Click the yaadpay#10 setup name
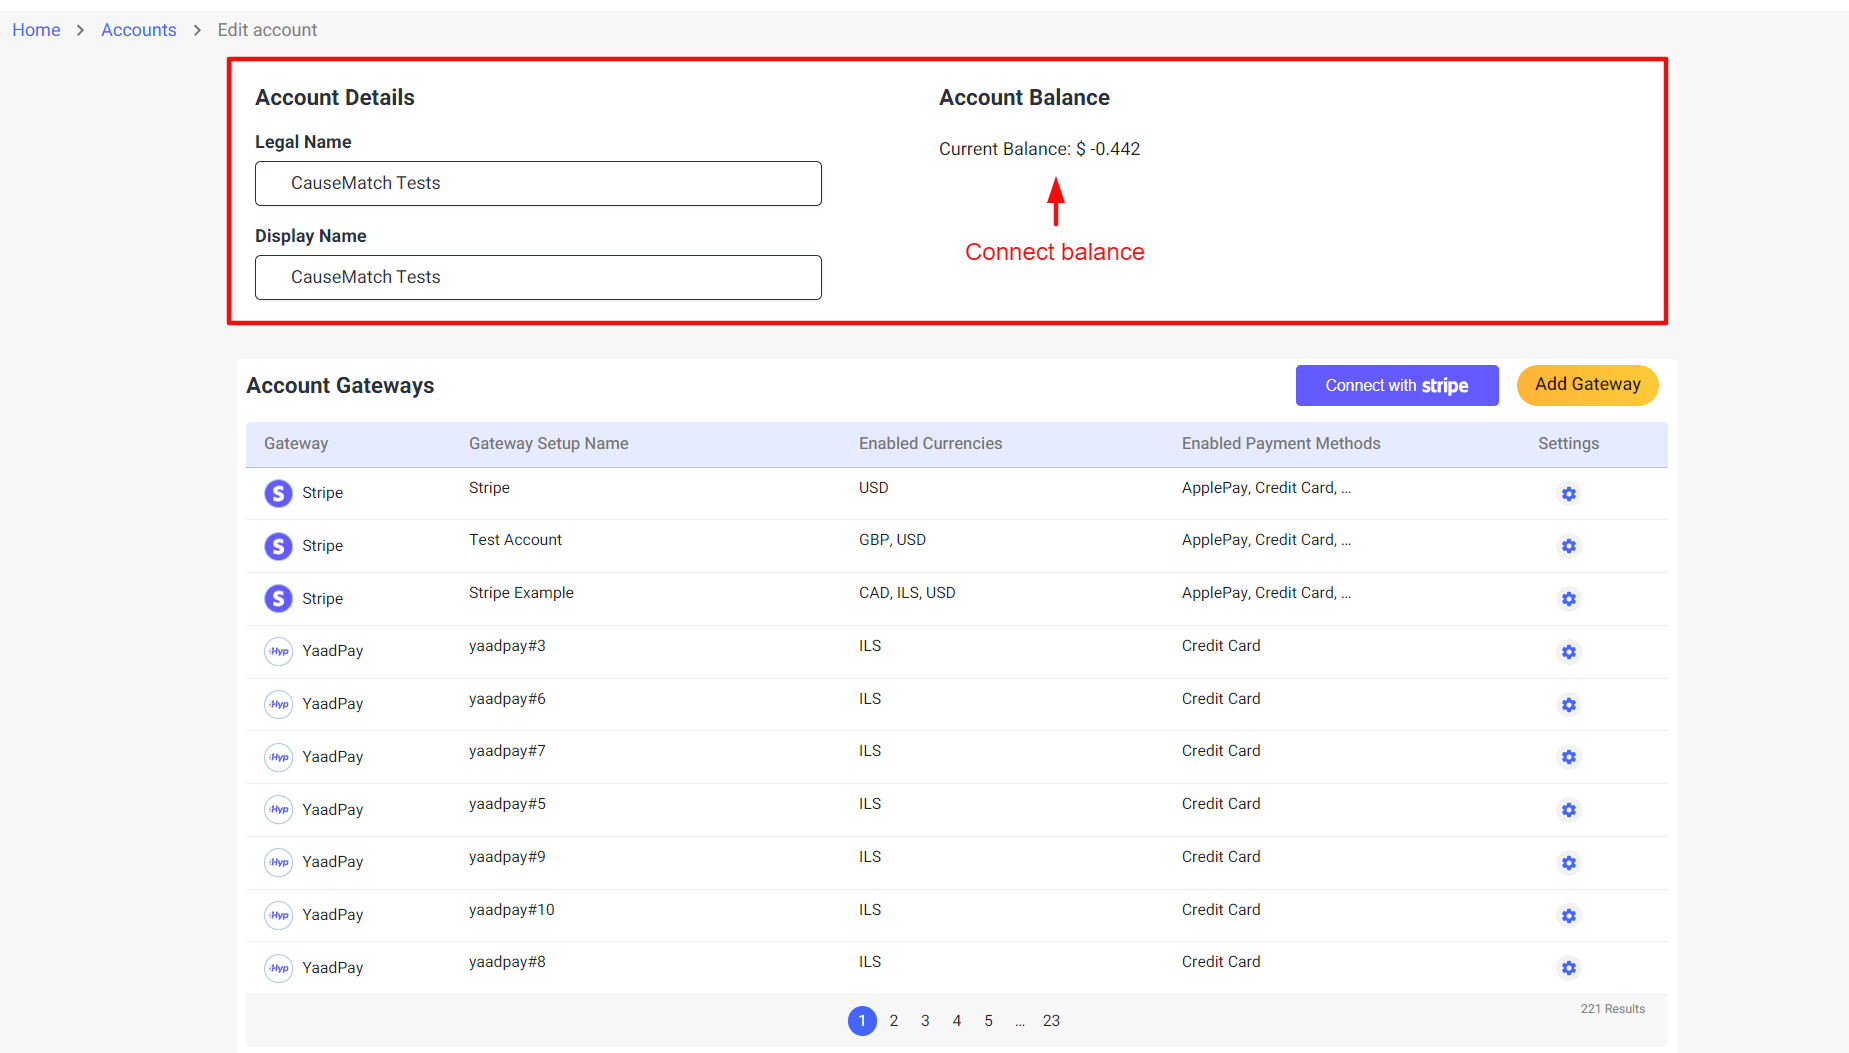1849x1053 pixels. coord(511,910)
